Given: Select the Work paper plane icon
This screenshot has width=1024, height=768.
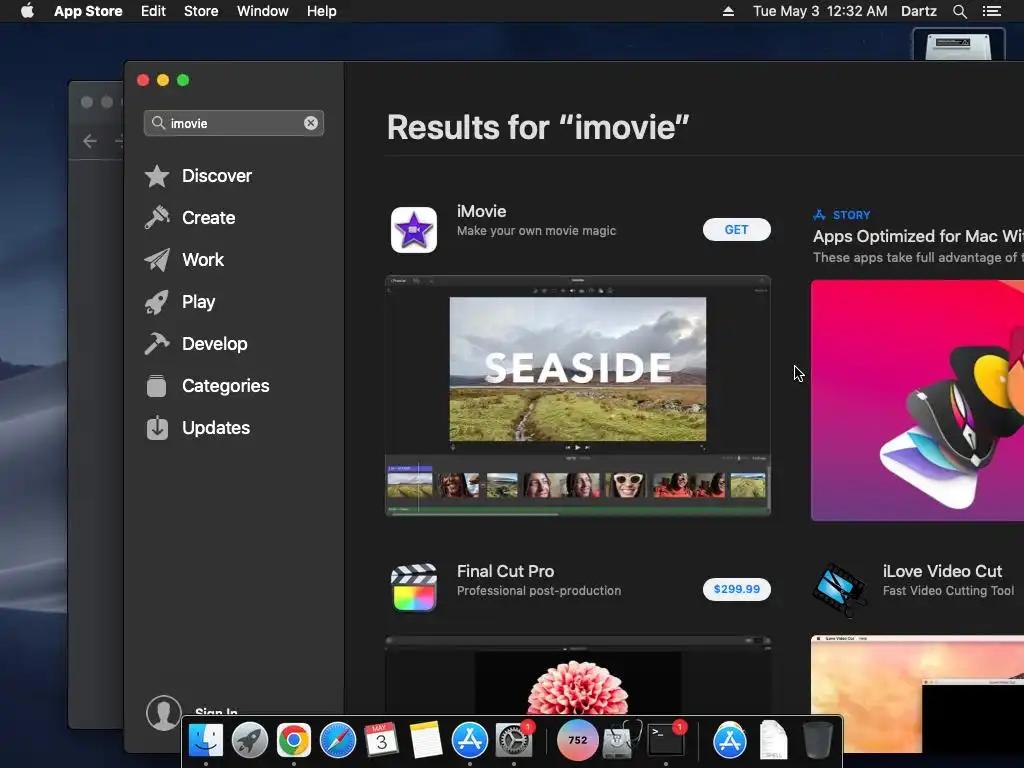Looking at the screenshot, I should click(157, 260).
